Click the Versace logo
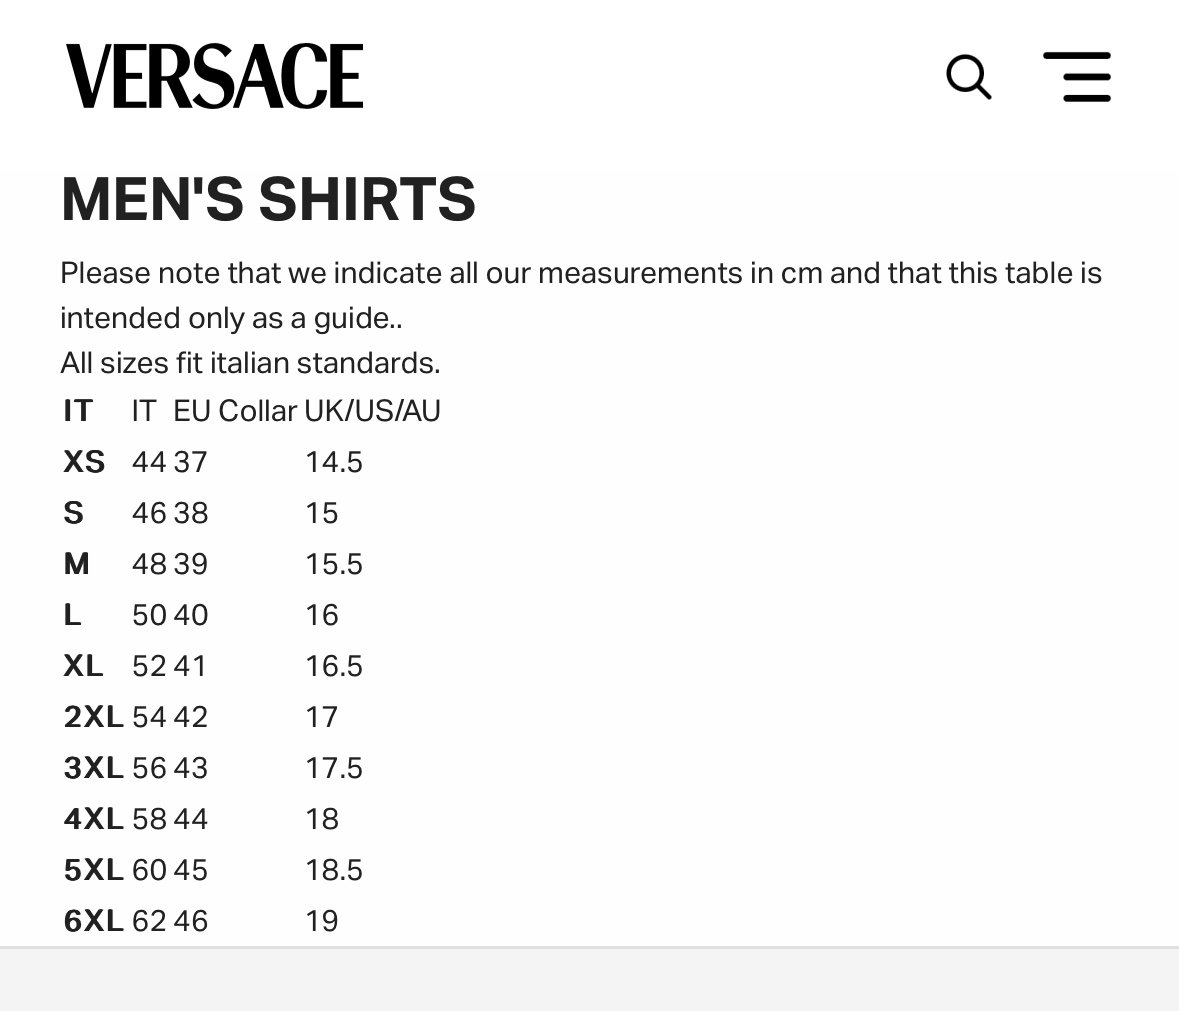The height and width of the screenshot is (1011, 1179). (x=214, y=76)
